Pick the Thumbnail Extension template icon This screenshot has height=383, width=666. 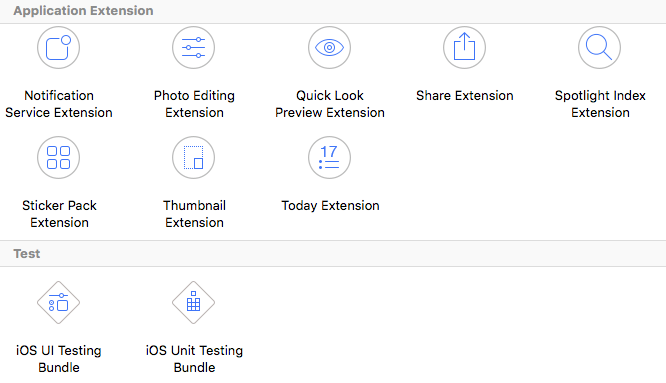(193, 158)
